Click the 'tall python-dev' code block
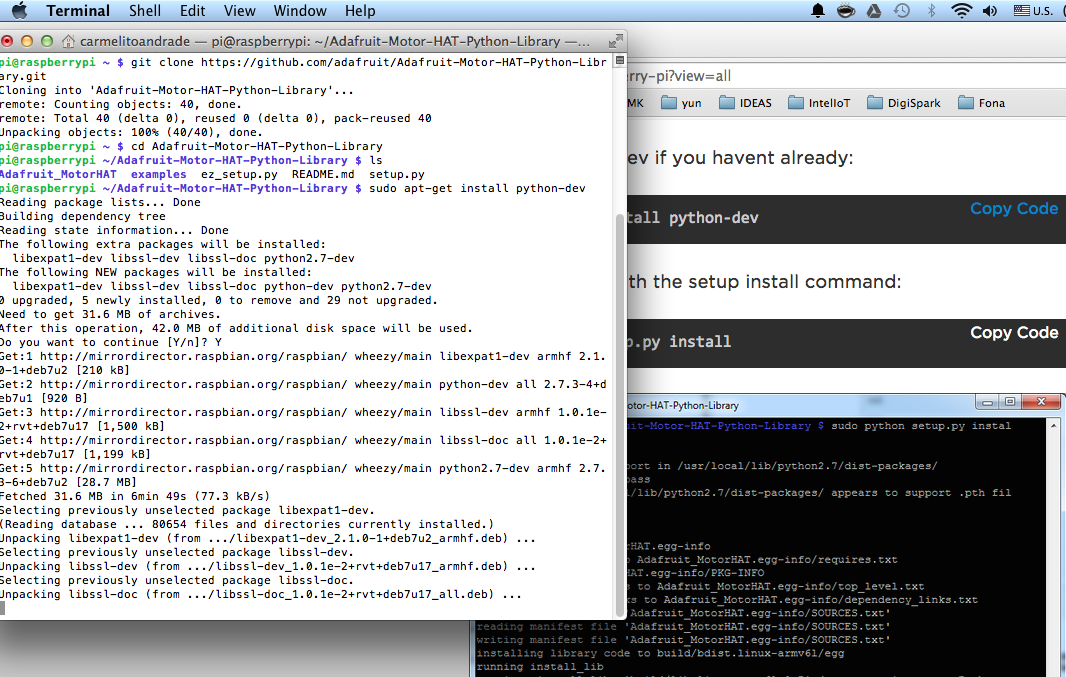 [846, 219]
